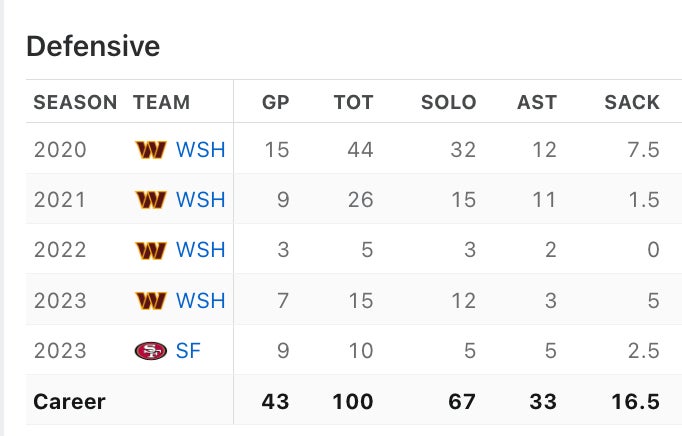This screenshot has height=436, width=682.
Task: Open the WSH team link for 2020
Action: pos(200,150)
